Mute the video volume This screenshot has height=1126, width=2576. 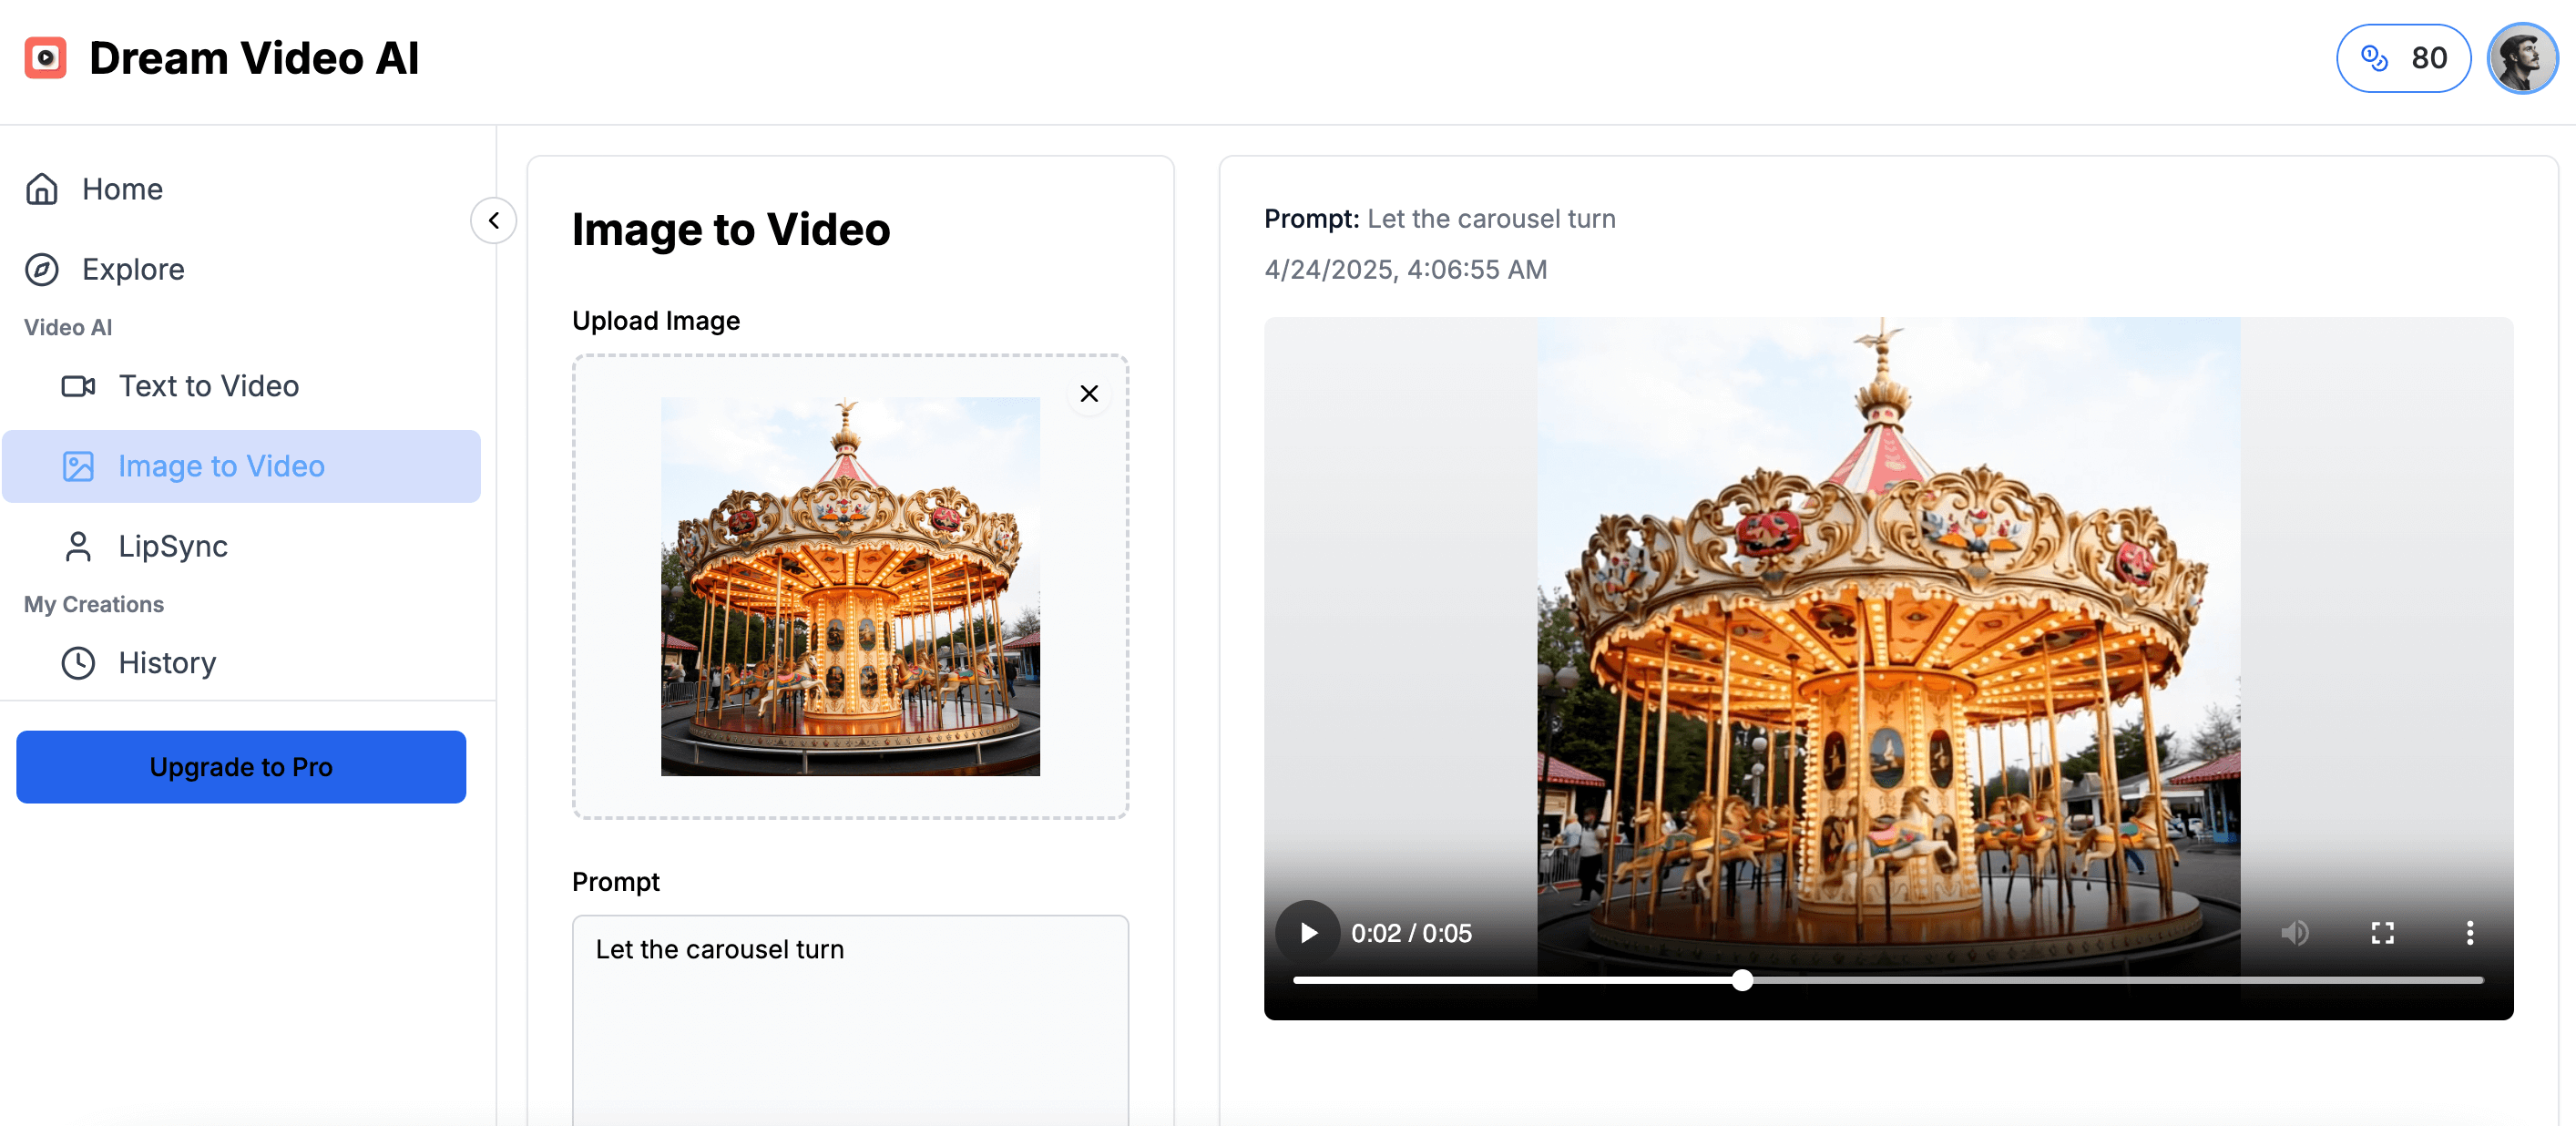(2295, 933)
